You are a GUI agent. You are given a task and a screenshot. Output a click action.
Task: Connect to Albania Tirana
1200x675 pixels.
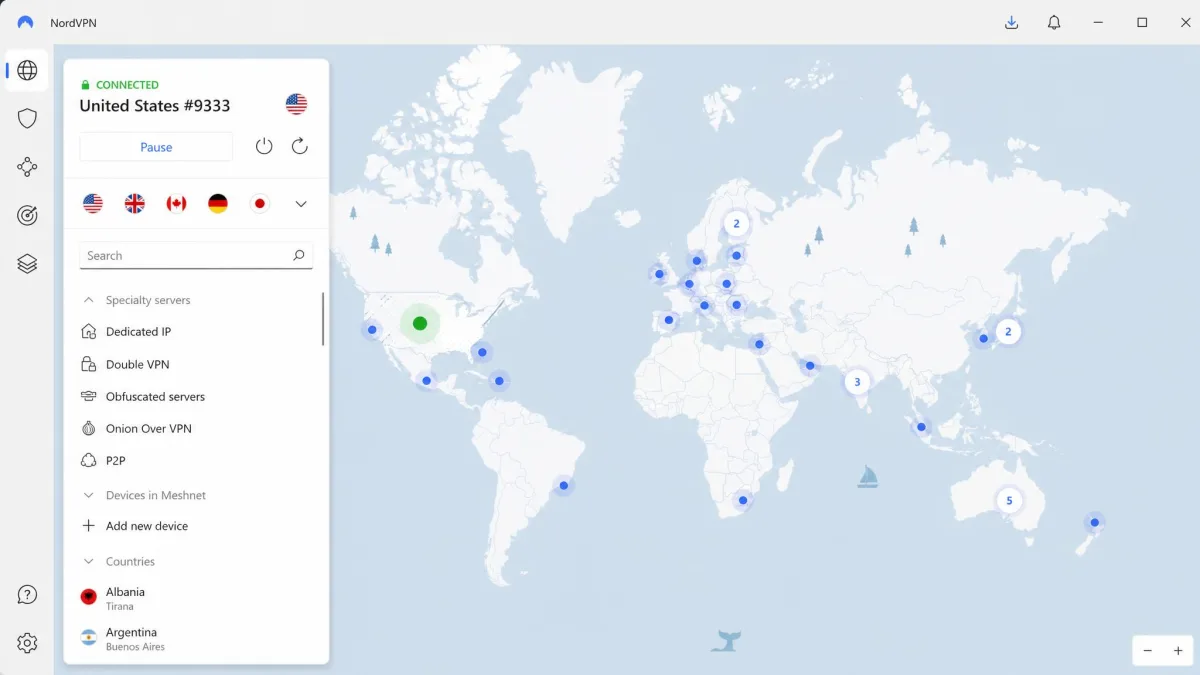click(197, 598)
